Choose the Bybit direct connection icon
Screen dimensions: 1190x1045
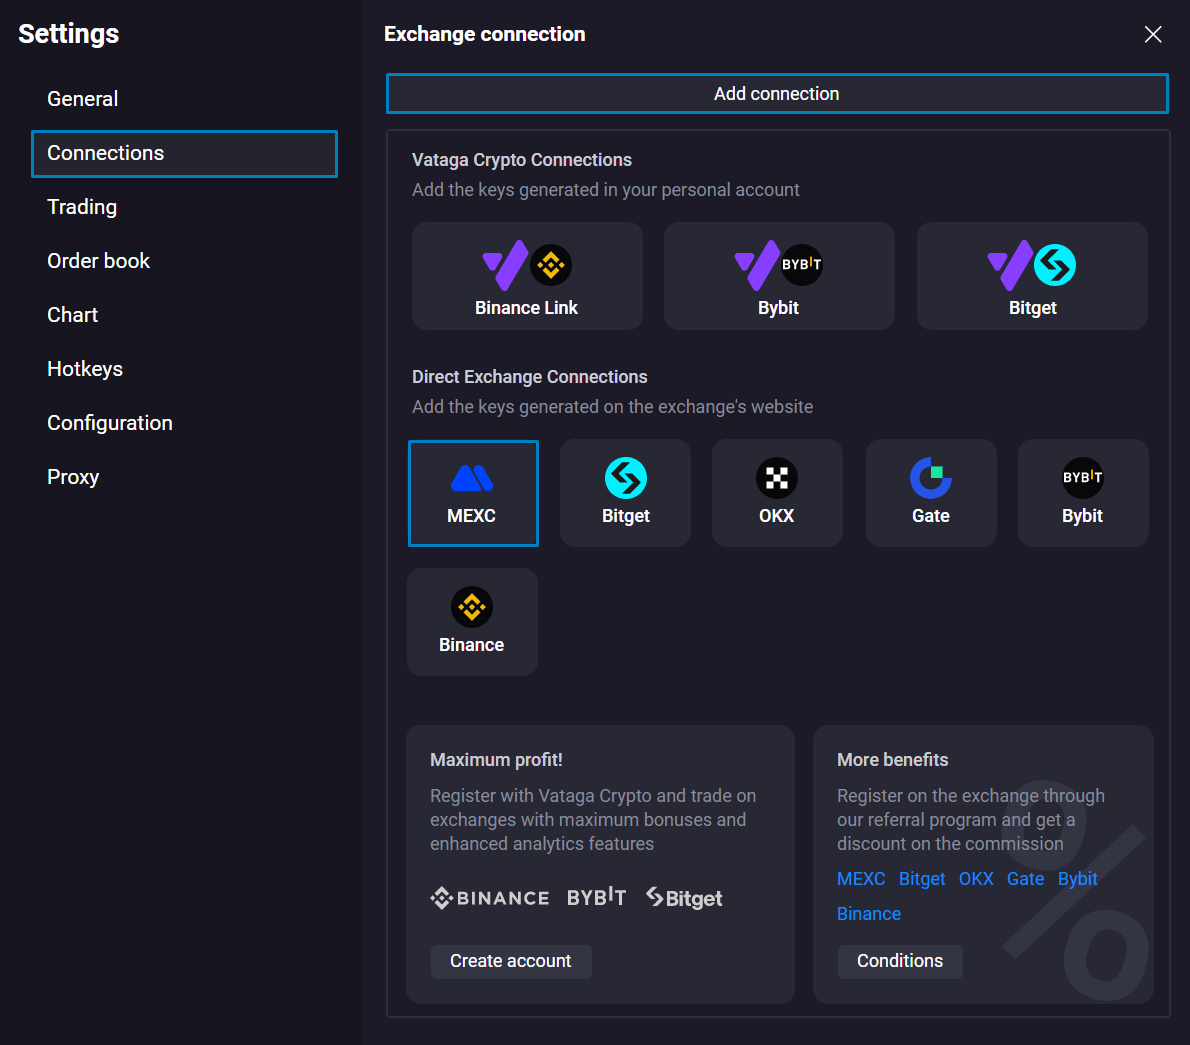[x=1083, y=492]
